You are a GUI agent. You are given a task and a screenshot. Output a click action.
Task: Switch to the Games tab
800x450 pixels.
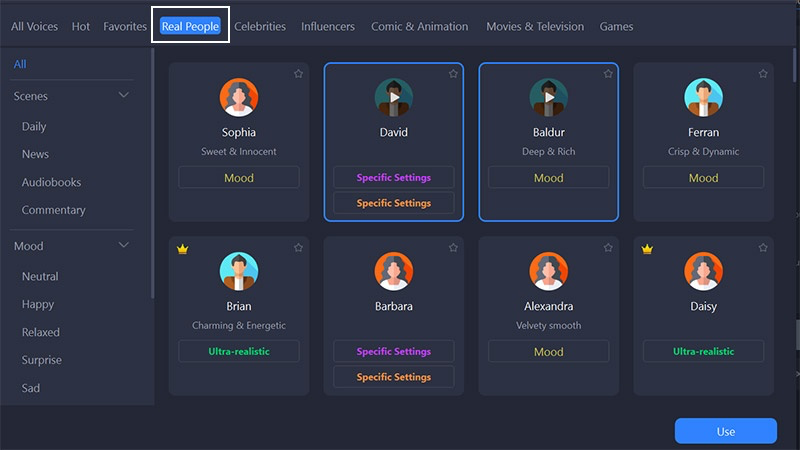[x=616, y=27]
